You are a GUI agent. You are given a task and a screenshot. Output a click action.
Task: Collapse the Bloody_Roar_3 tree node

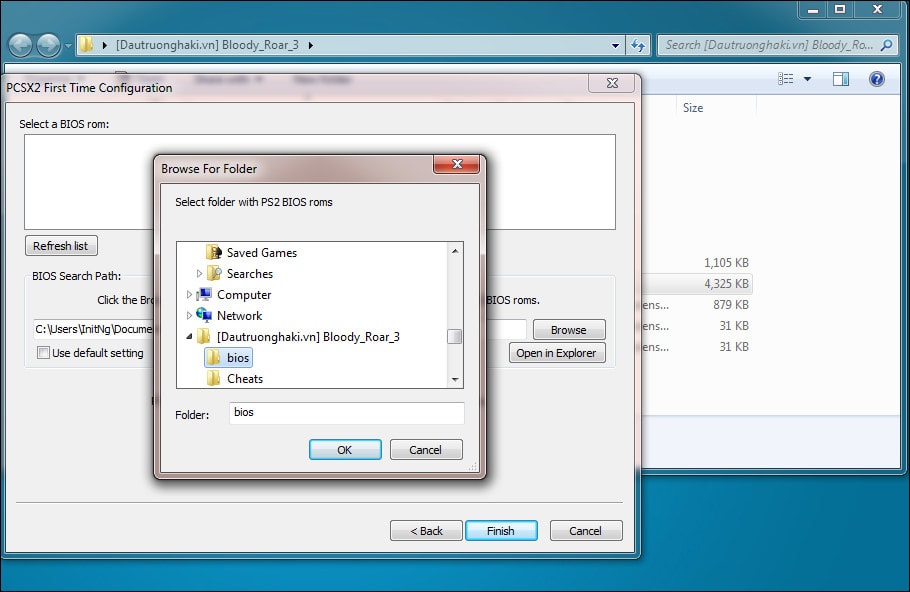[x=189, y=337]
